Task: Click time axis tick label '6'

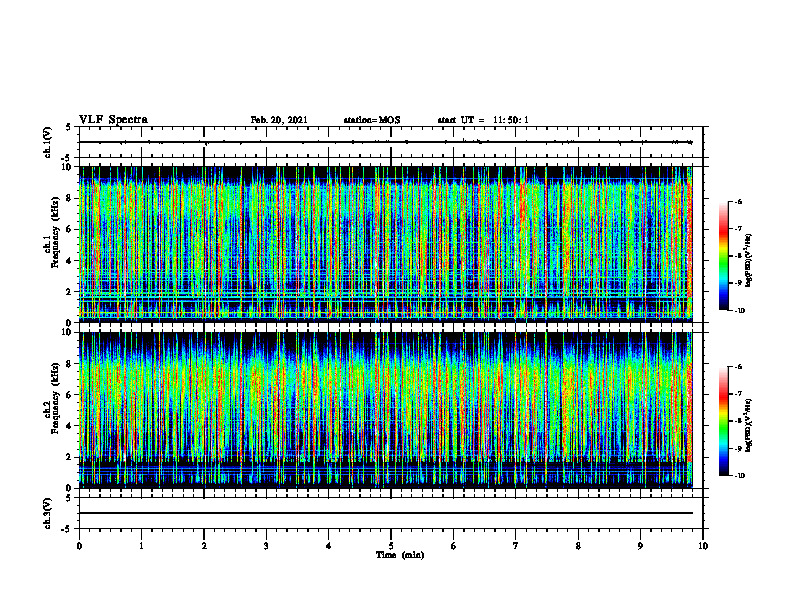Action: (454, 546)
